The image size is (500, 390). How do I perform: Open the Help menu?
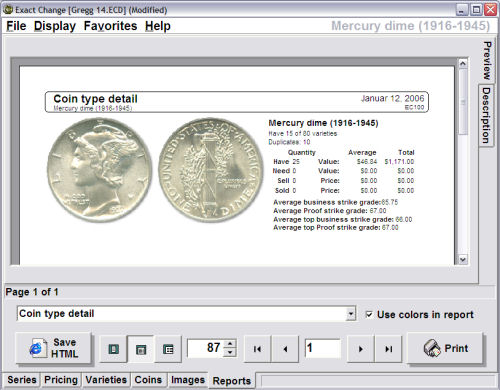(x=158, y=26)
